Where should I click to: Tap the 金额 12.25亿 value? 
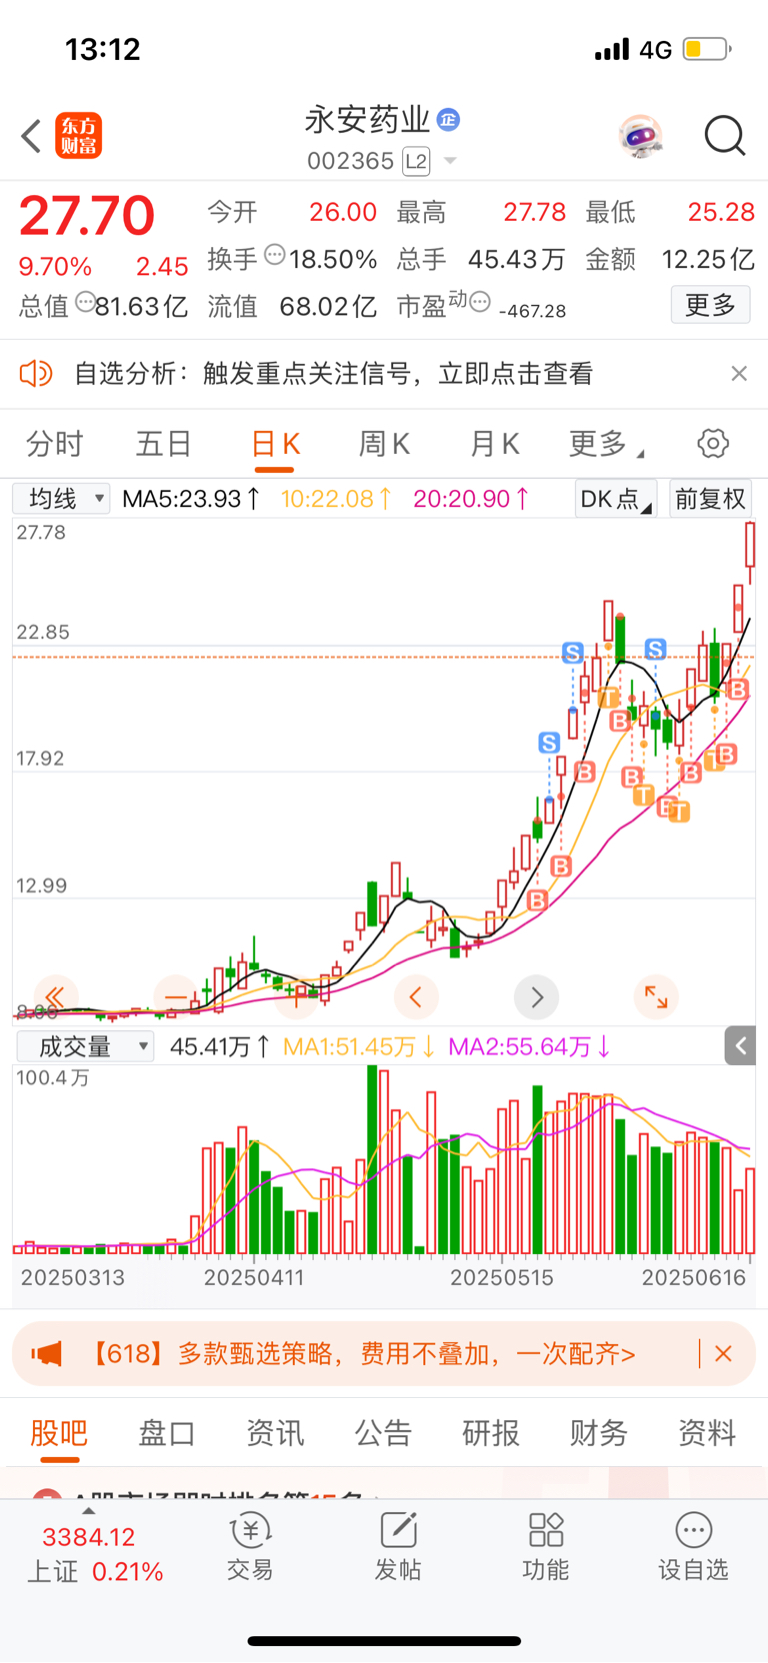coord(707,260)
